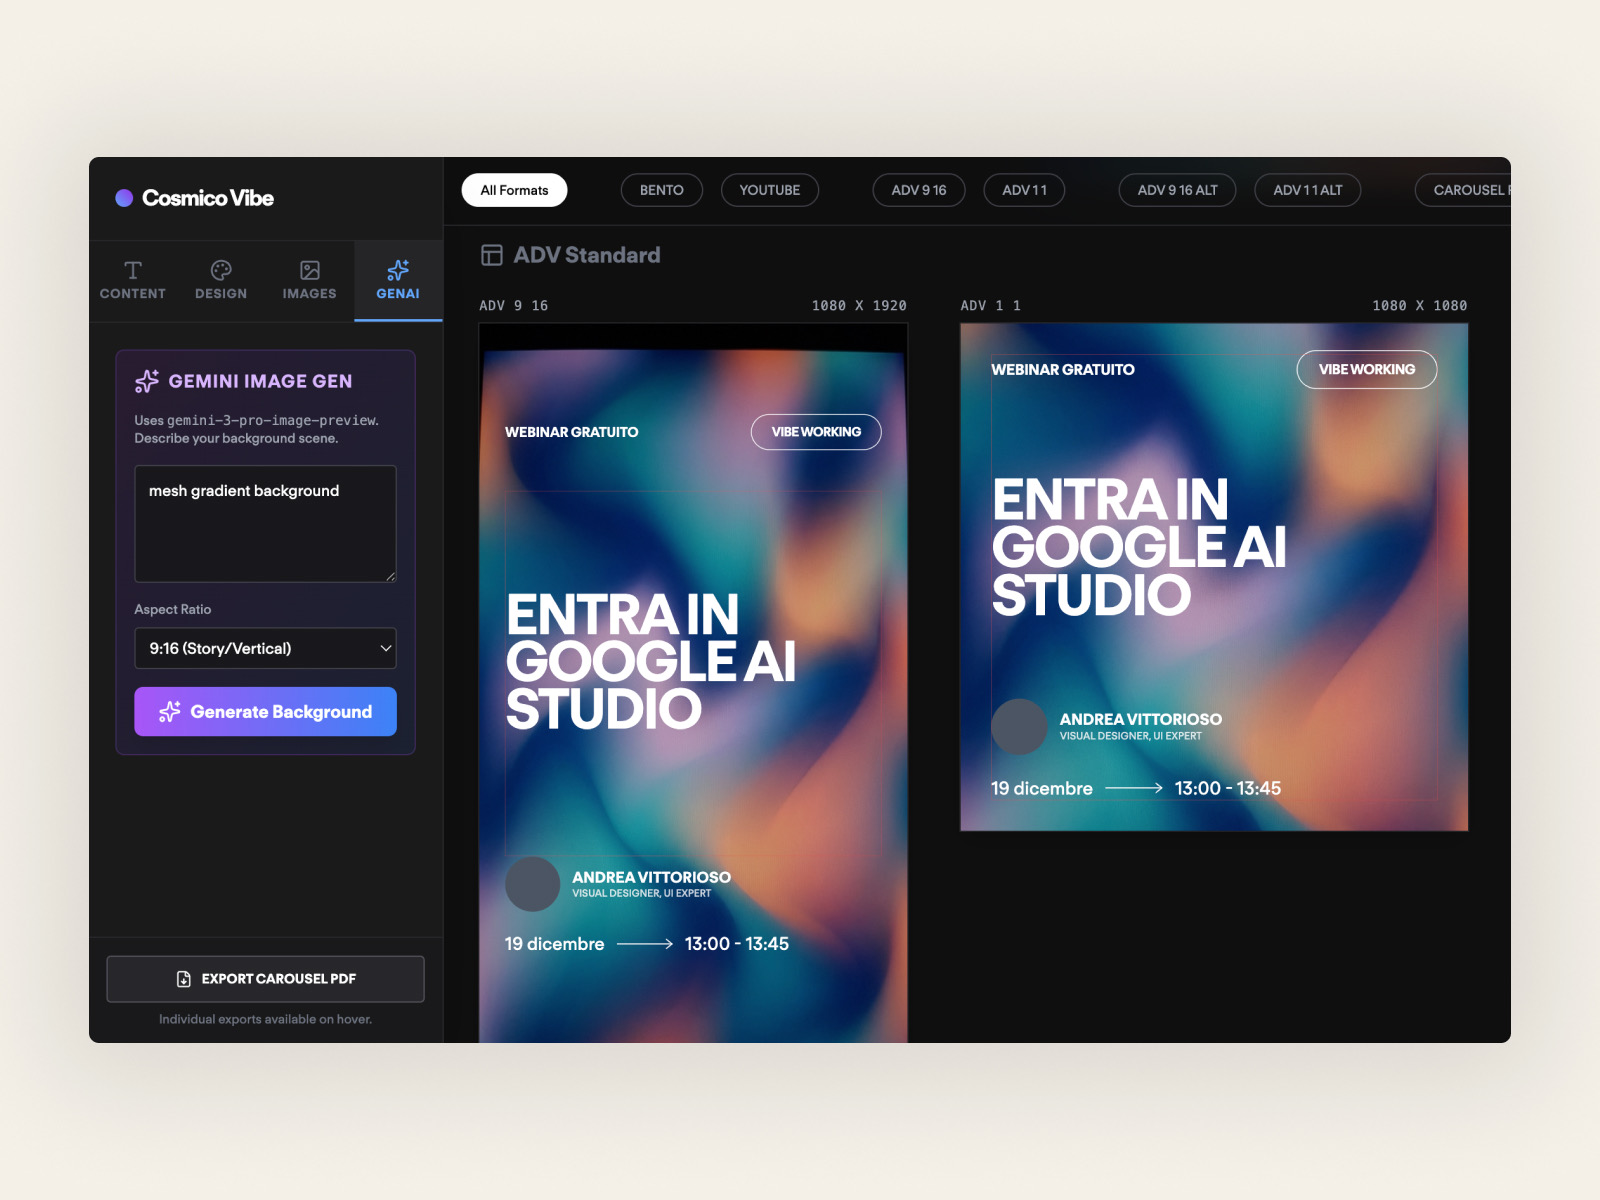Show YouTube format previews

(769, 190)
